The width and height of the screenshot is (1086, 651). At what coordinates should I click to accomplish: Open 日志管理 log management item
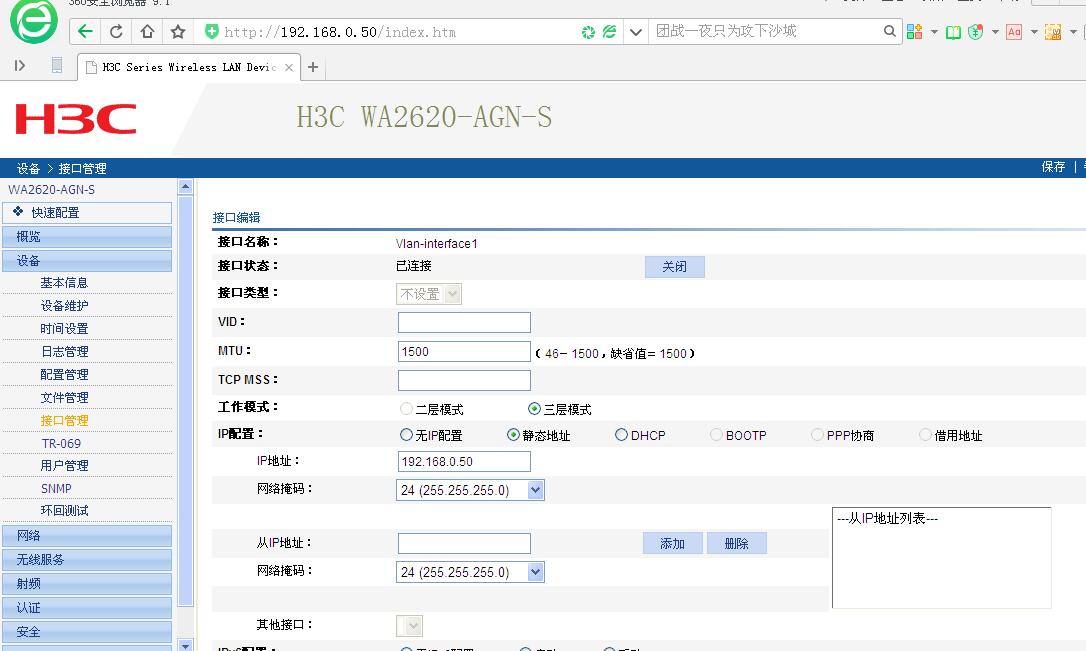64,352
